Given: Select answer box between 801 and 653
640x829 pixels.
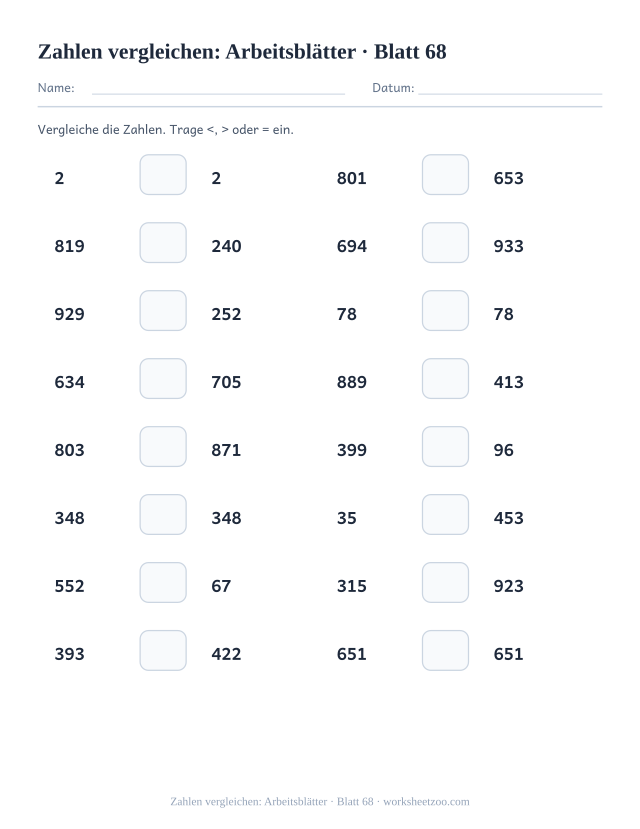Looking at the screenshot, I should click(x=445, y=174).
